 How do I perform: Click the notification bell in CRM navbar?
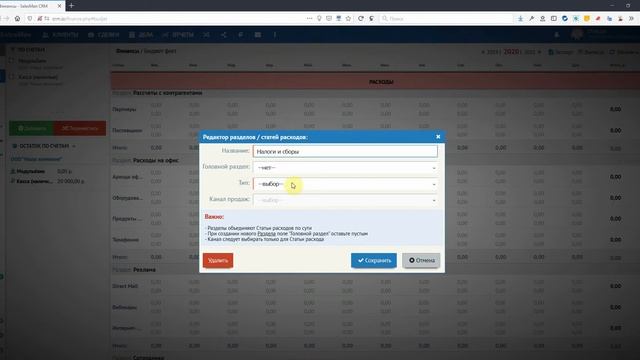pos(556,35)
